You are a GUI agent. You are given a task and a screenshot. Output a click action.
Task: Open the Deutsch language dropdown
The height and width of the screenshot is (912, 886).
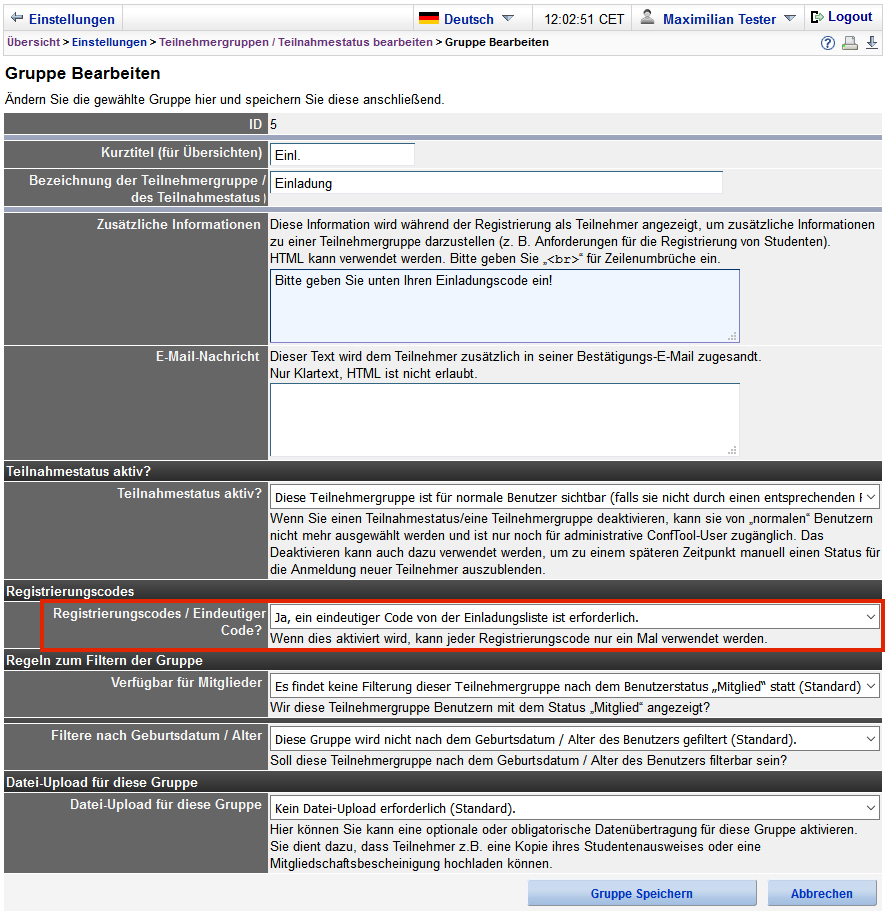[x=508, y=19]
